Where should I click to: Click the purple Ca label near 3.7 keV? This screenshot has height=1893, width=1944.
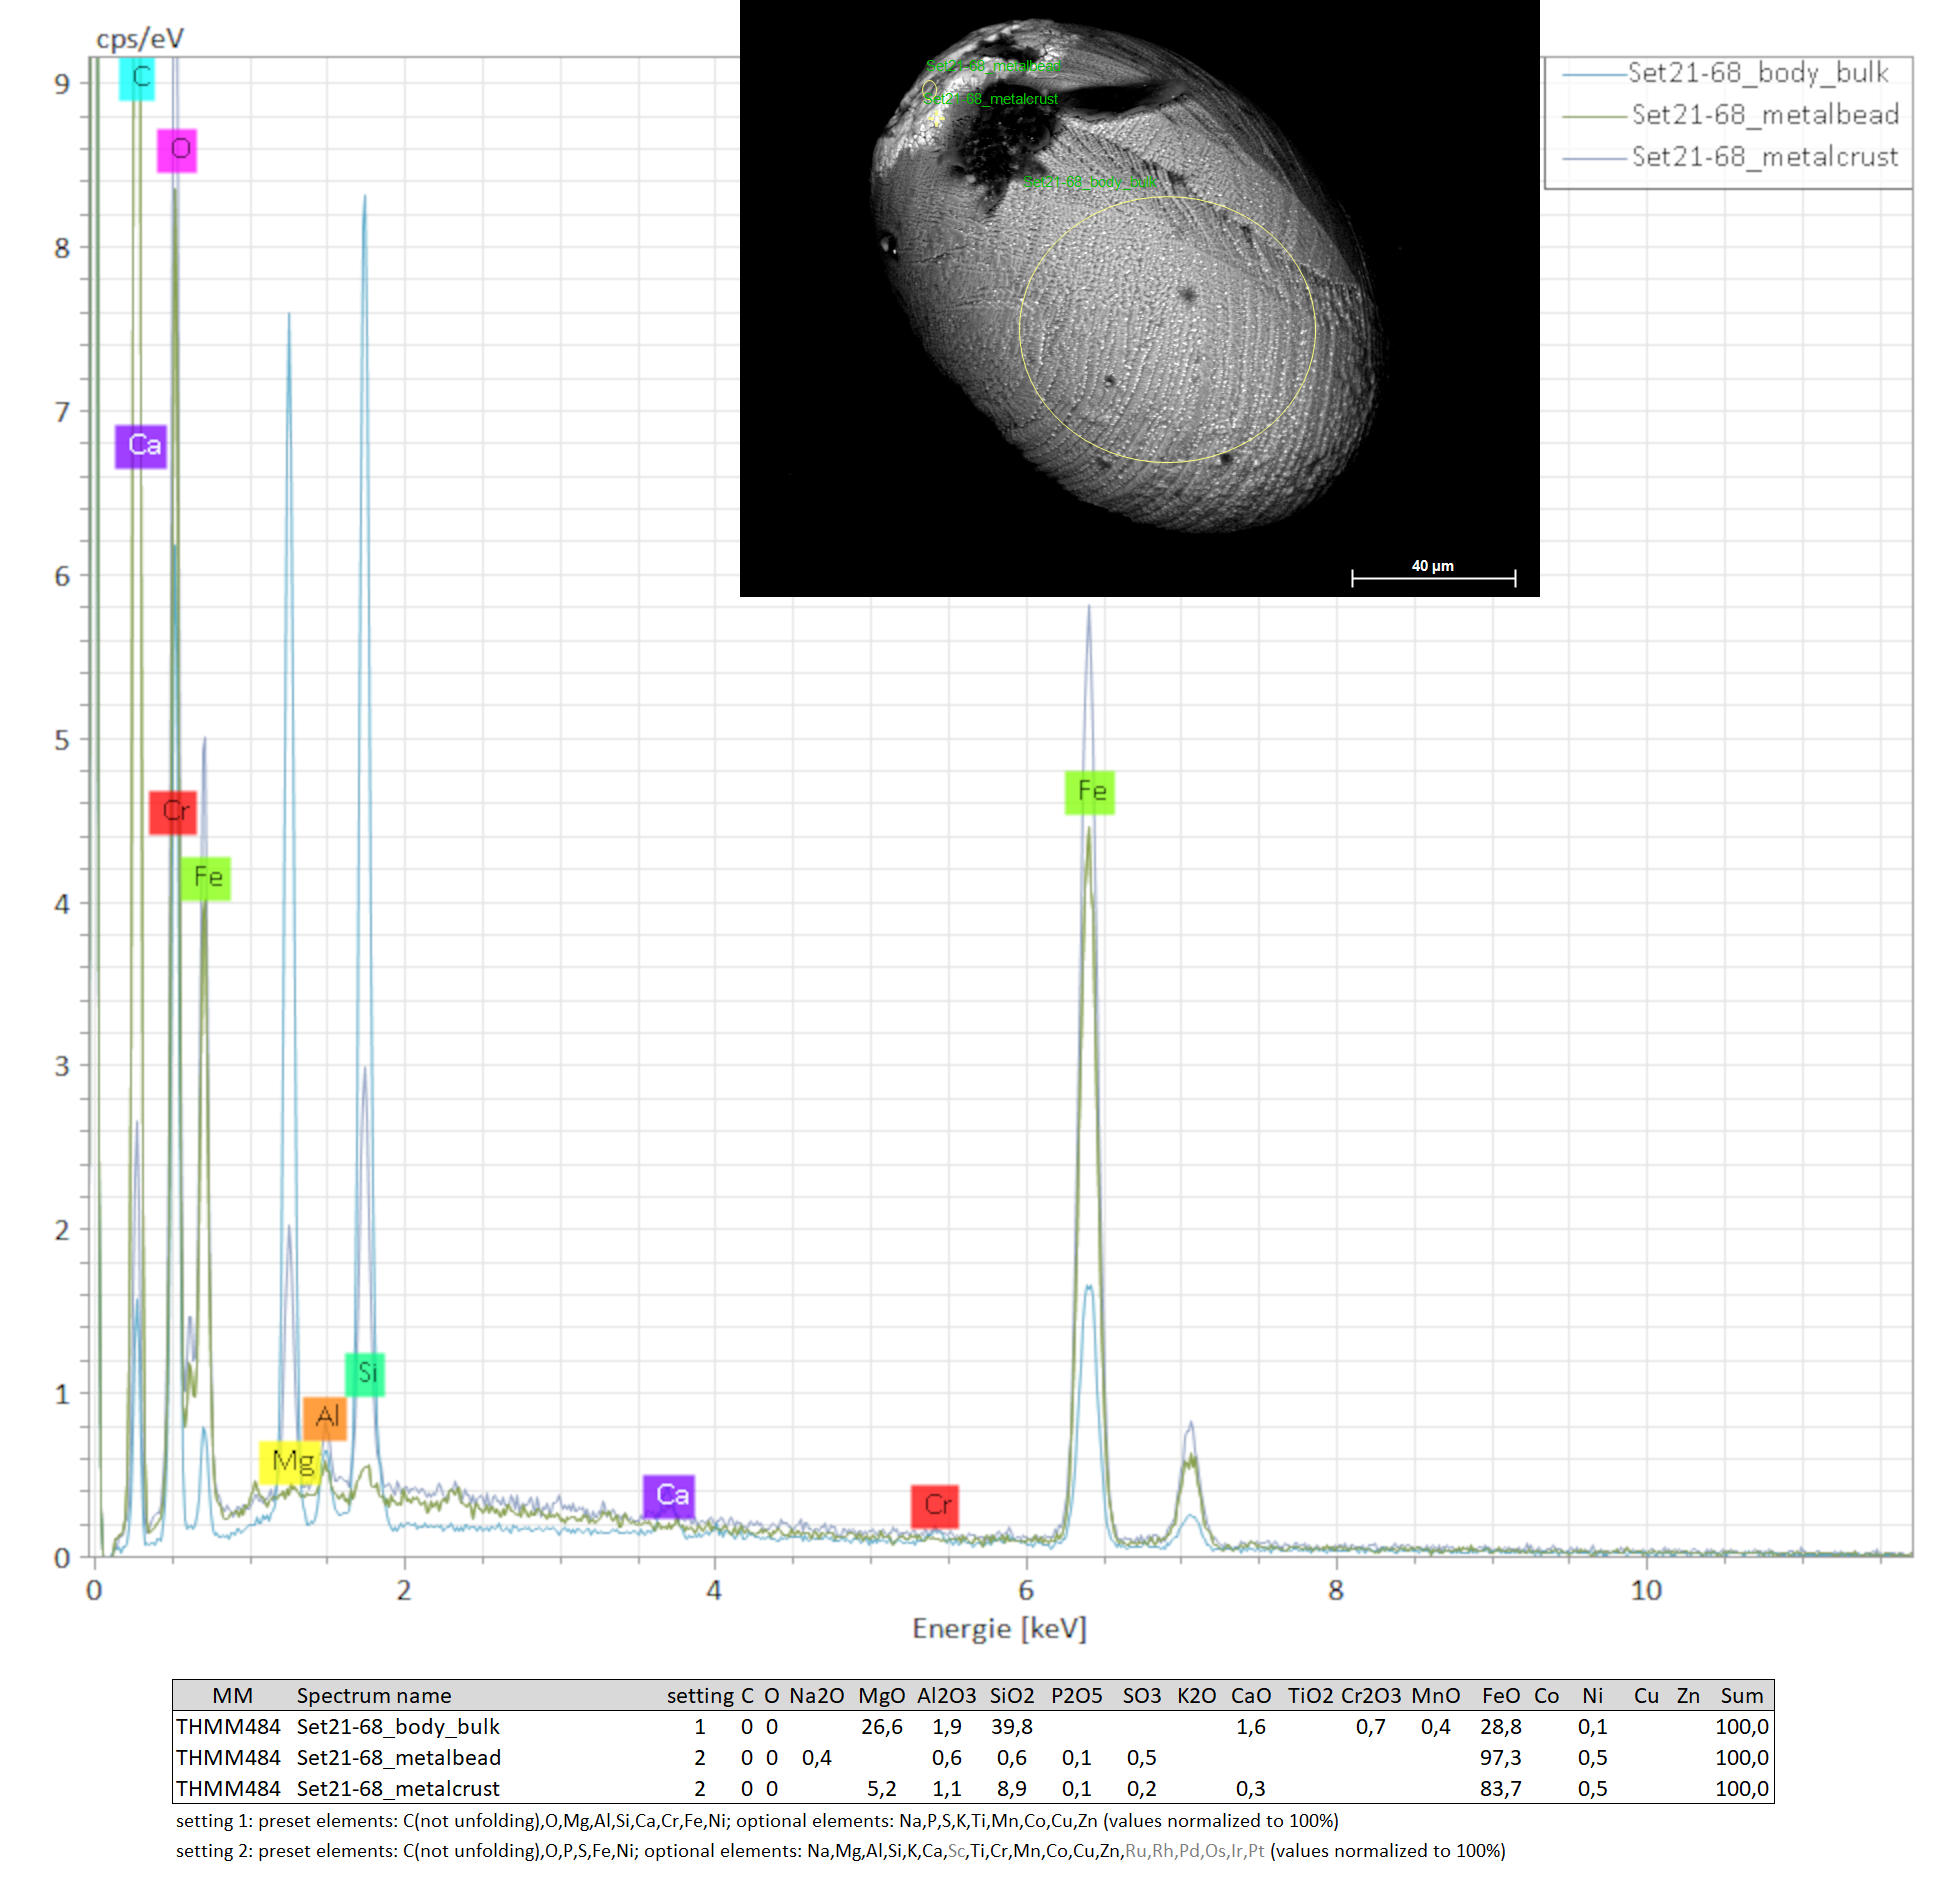tap(669, 1496)
